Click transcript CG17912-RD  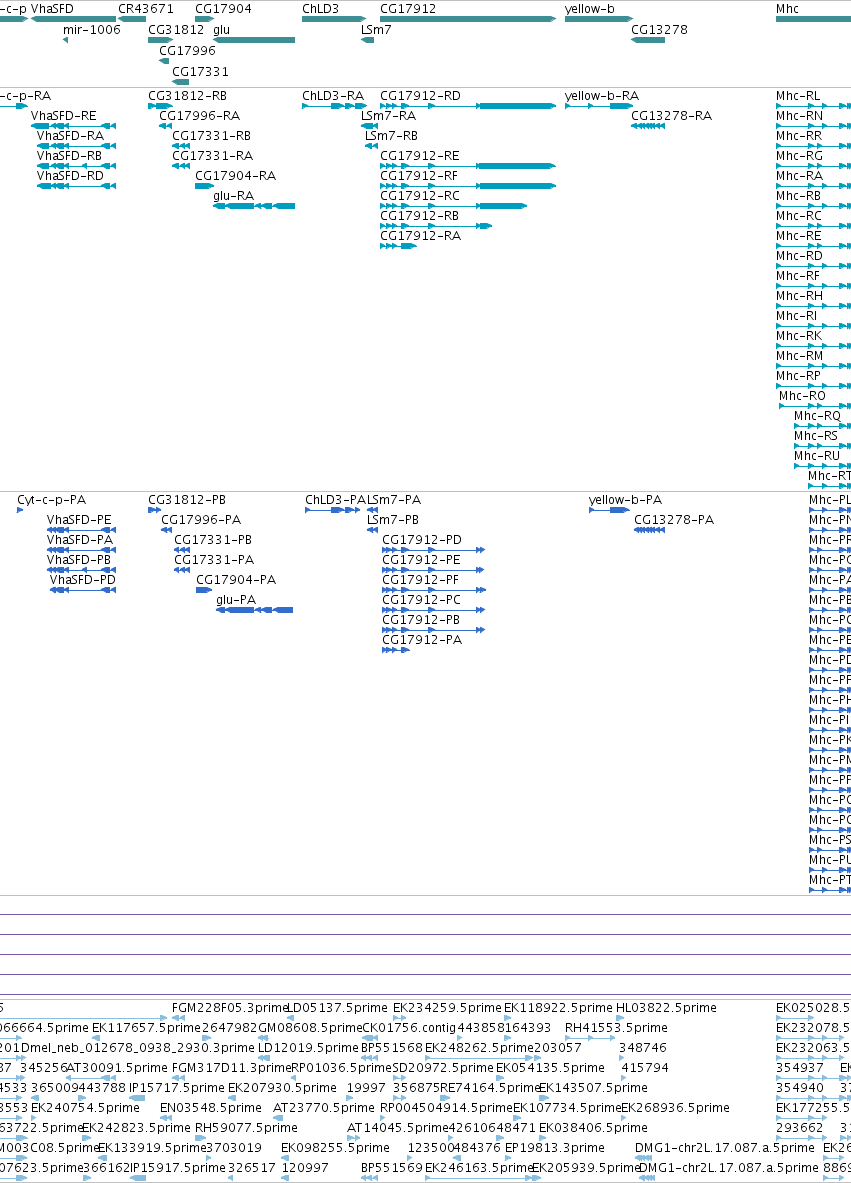click(x=468, y=106)
